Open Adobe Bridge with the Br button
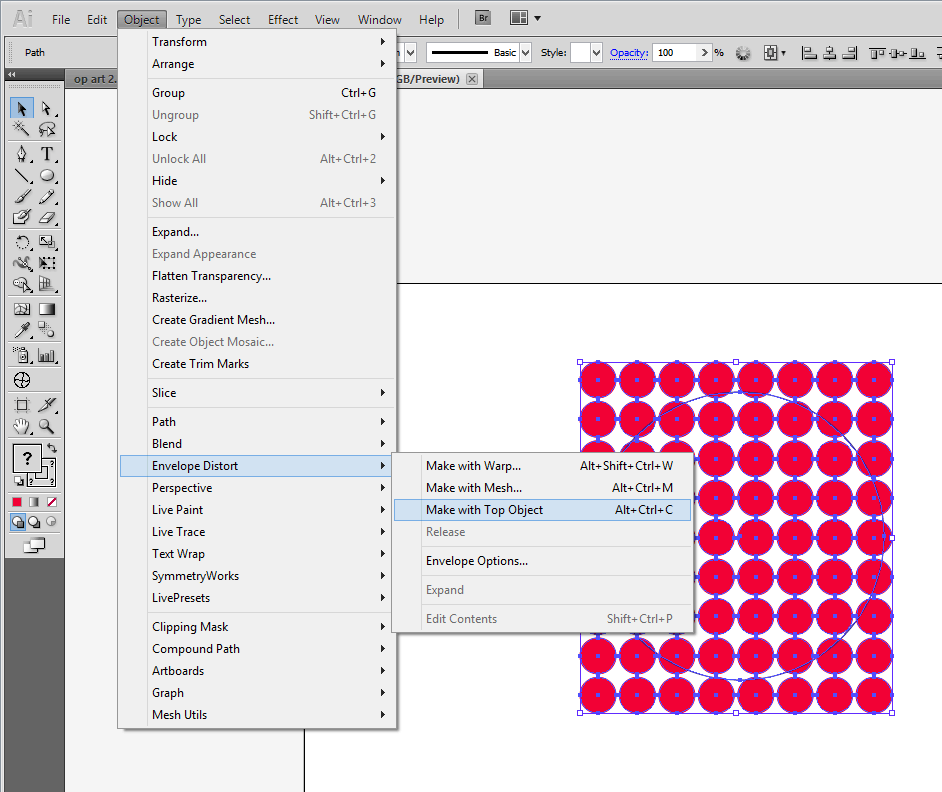The width and height of the screenshot is (942, 792). (x=483, y=18)
